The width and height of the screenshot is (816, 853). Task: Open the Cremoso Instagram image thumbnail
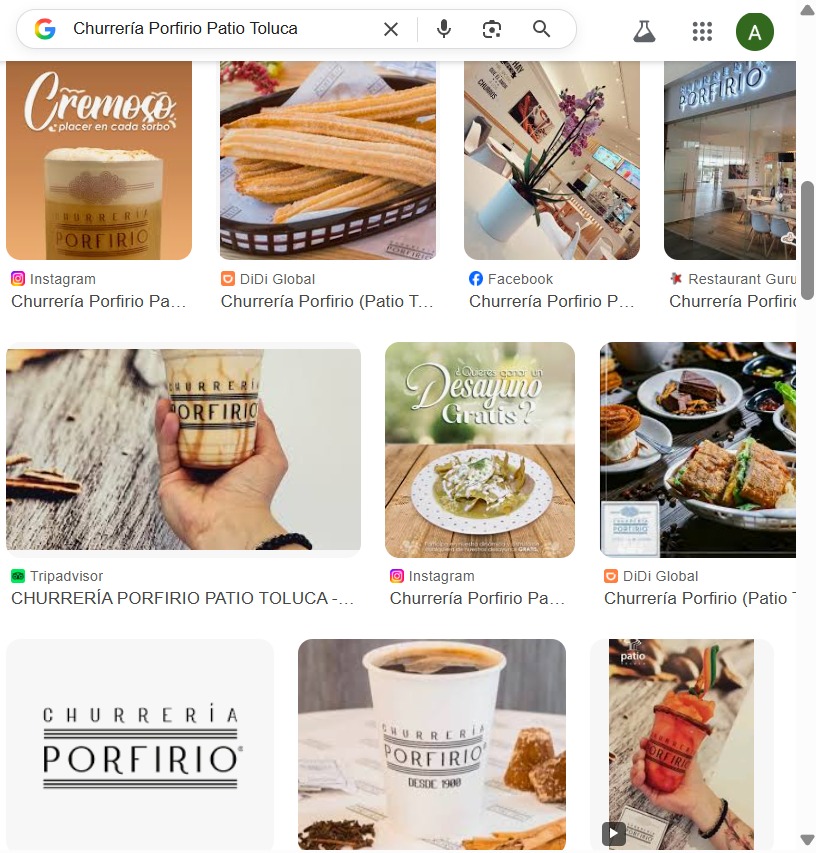[99, 160]
